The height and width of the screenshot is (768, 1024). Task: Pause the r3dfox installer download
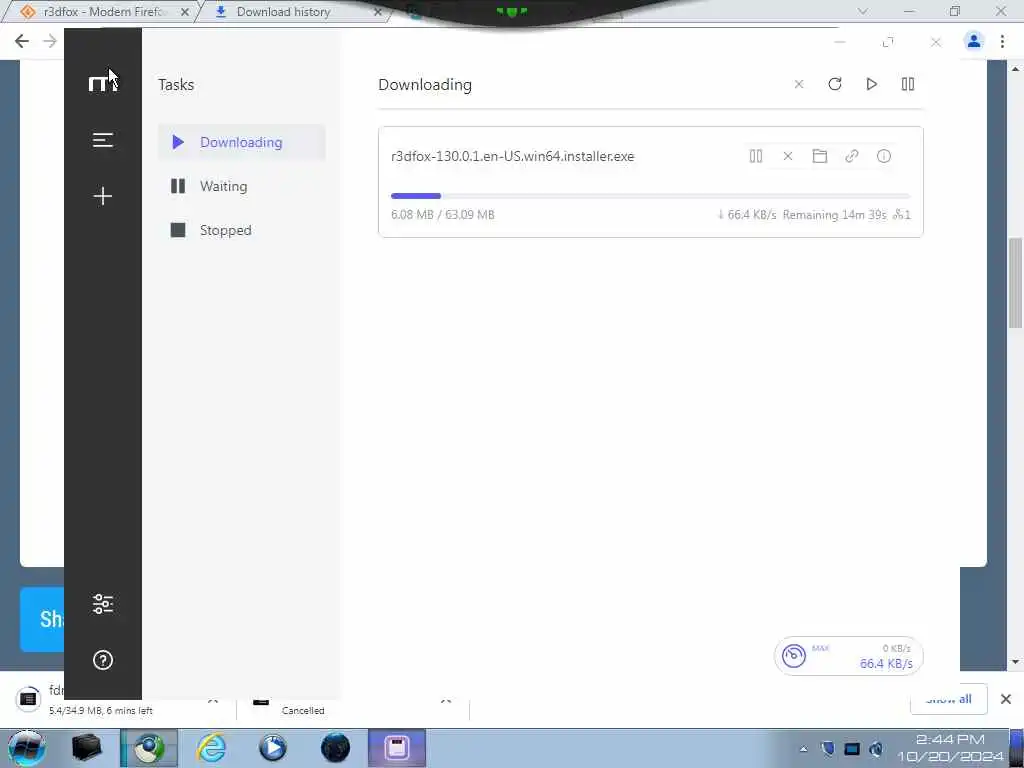click(756, 156)
